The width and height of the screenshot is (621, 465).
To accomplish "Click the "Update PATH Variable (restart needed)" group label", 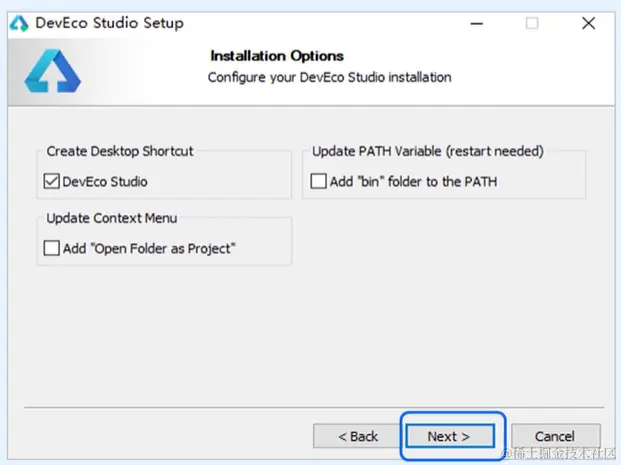I will tap(427, 151).
